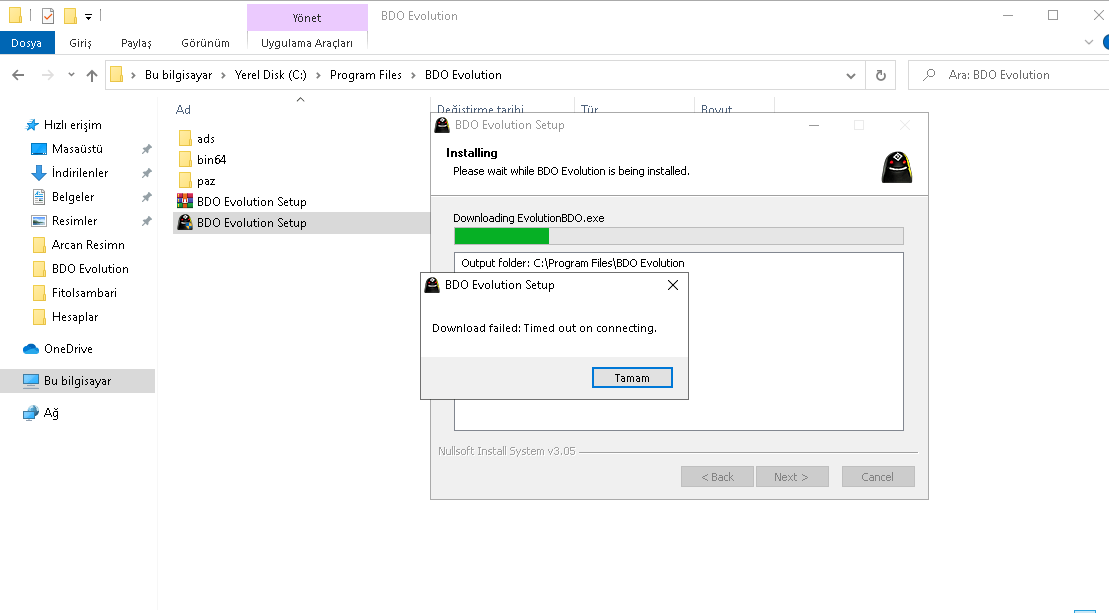Screen dimensions: 1109x613
Task: Expand address bar history dropdown
Action: pyautogui.click(x=851, y=75)
